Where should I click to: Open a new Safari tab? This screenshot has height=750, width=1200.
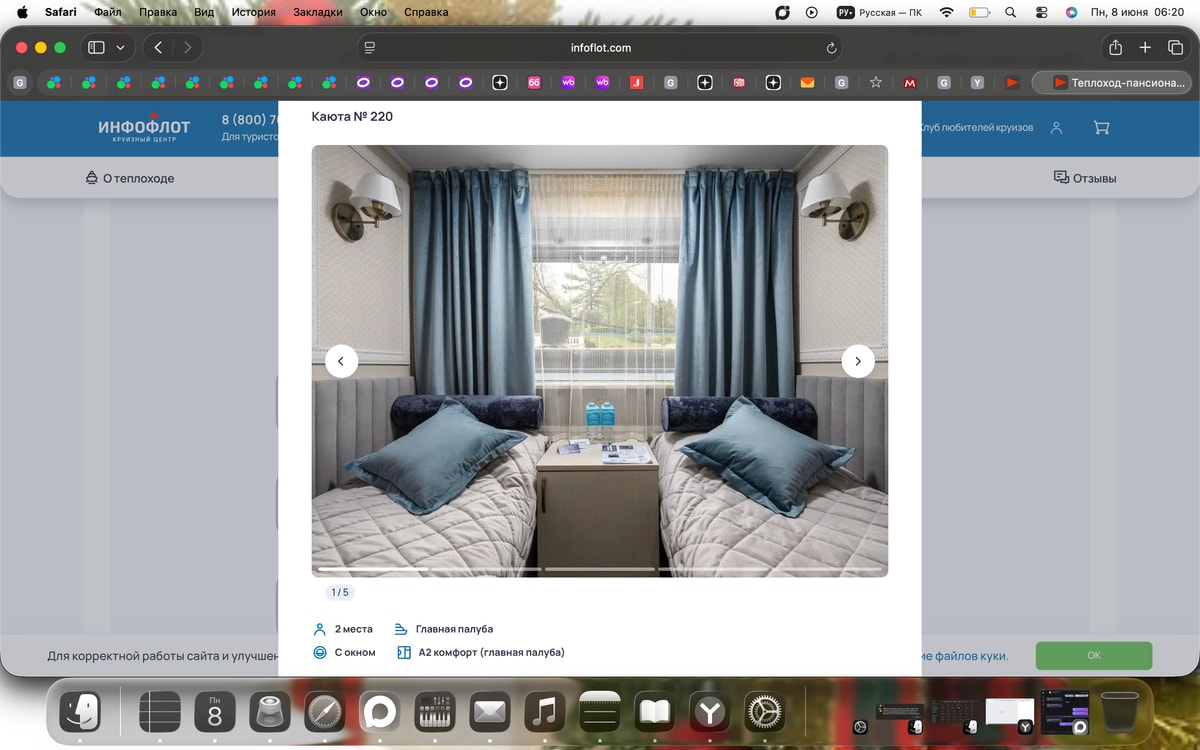click(1145, 47)
